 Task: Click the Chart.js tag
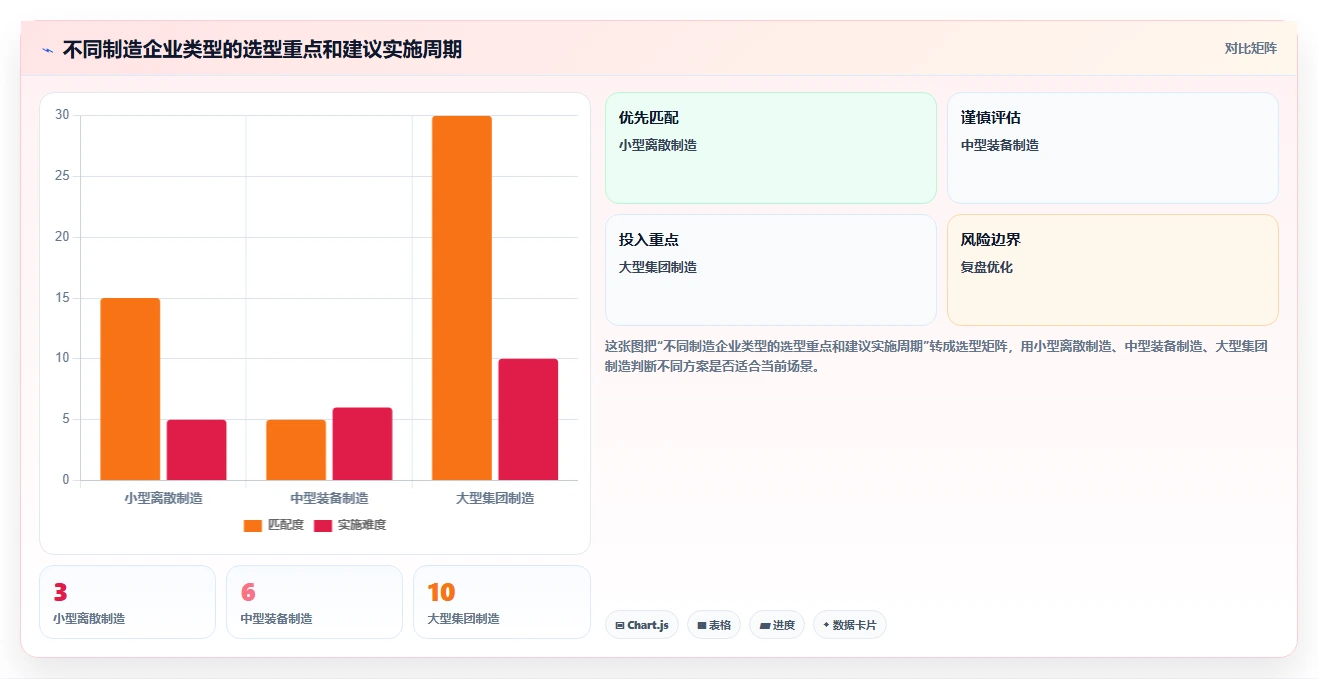pyautogui.click(x=642, y=625)
